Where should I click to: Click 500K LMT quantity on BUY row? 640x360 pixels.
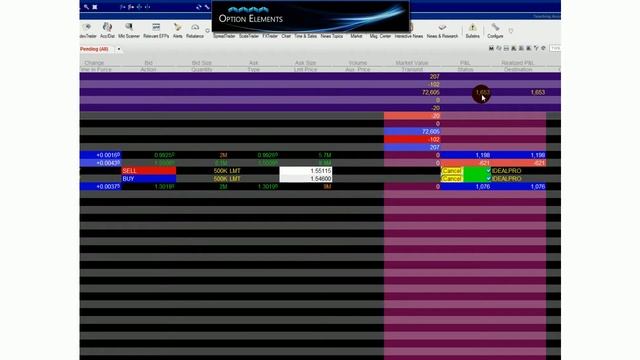point(227,178)
